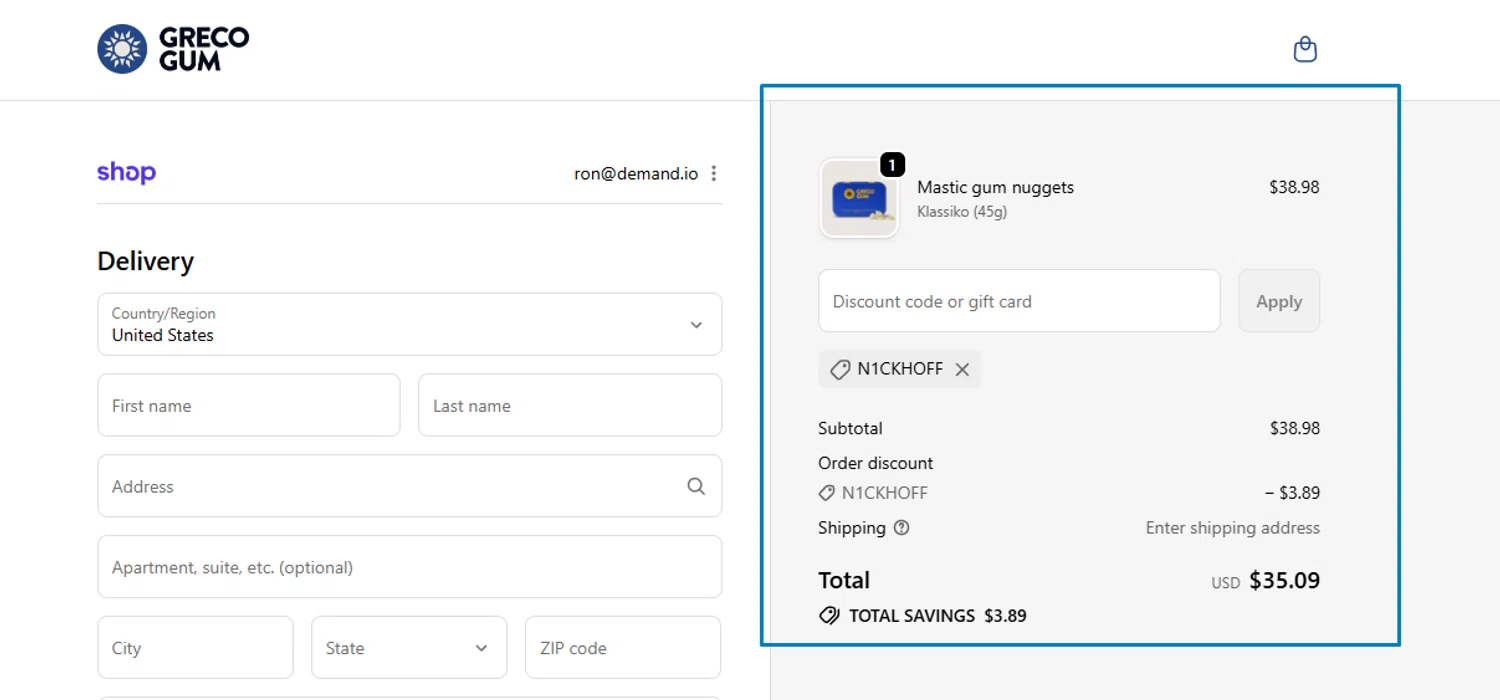Click the ron@demand.io email text
Image resolution: width=1500 pixels, height=700 pixels.
(x=636, y=173)
